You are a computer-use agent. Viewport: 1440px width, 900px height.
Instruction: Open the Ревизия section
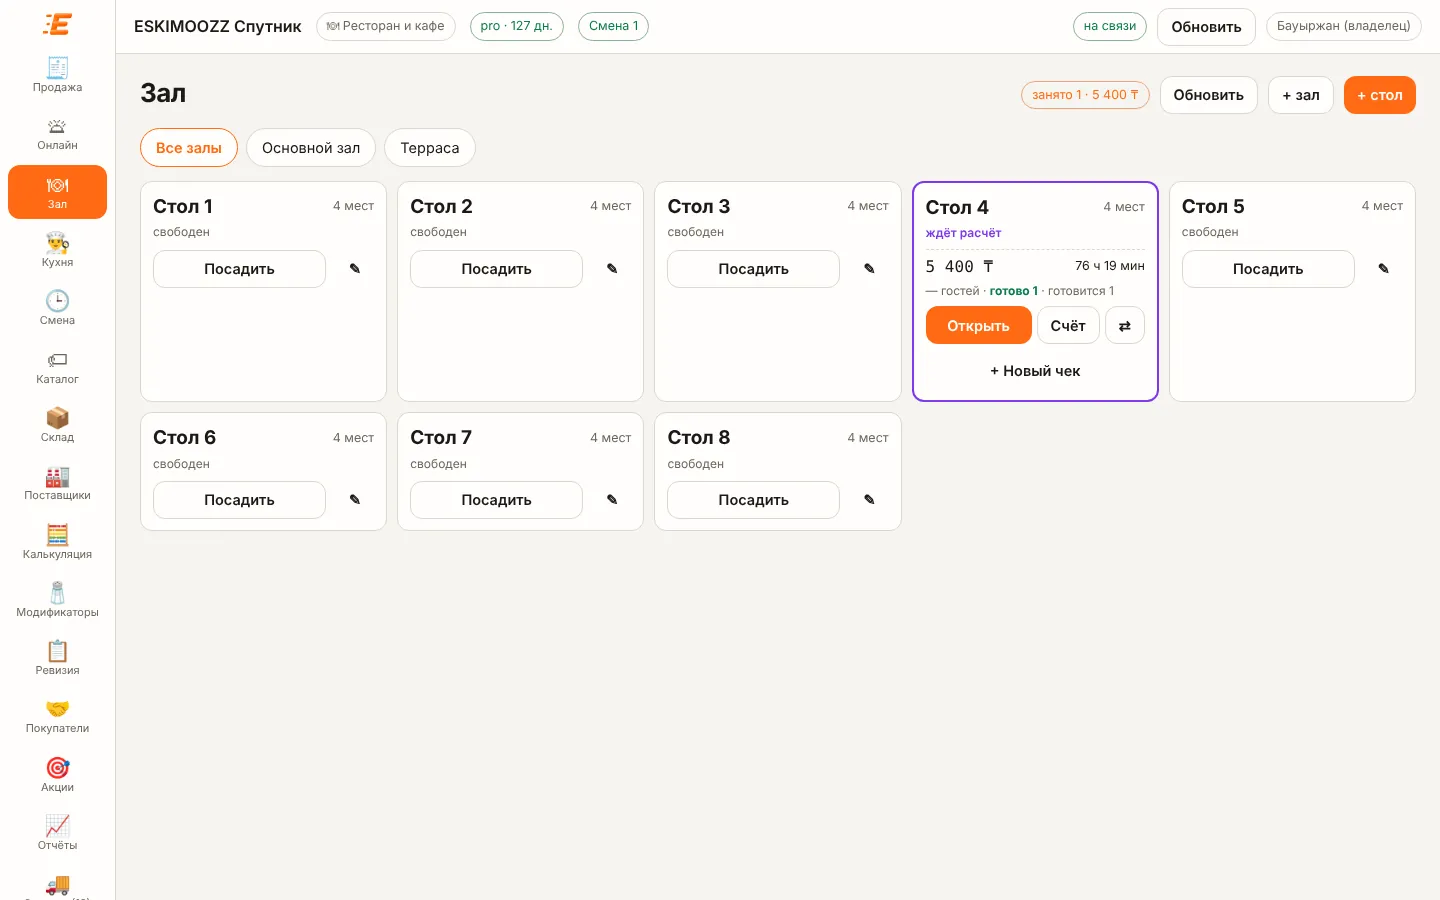point(57,659)
